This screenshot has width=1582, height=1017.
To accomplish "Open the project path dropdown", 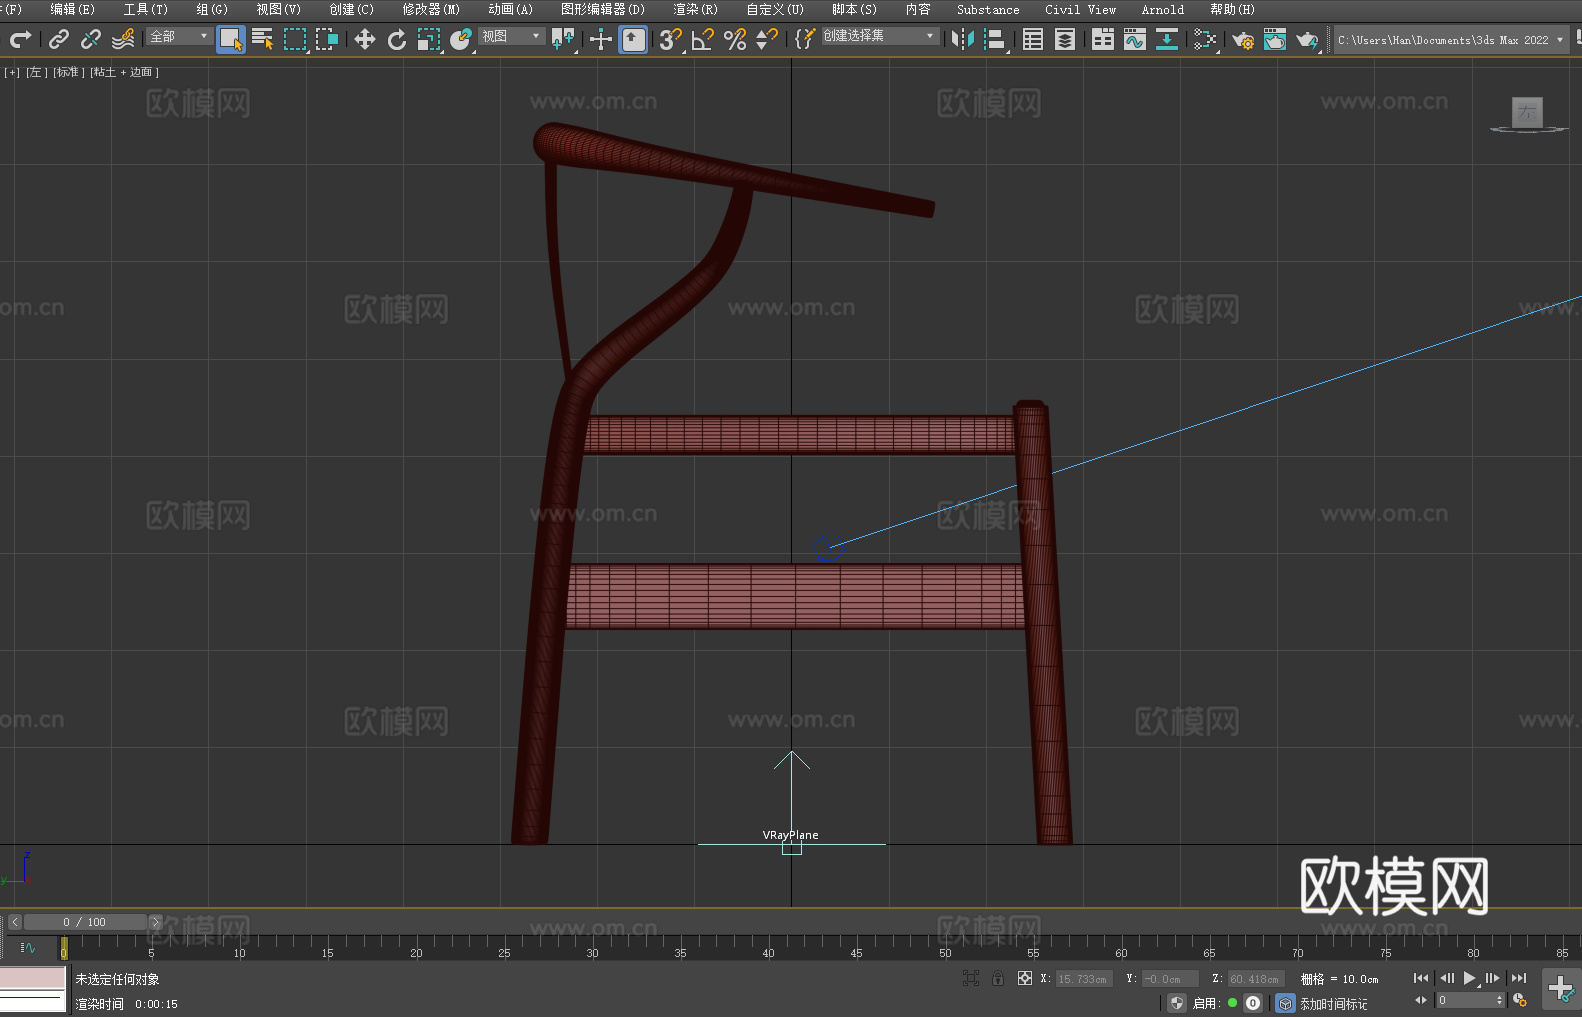I will [1450, 40].
